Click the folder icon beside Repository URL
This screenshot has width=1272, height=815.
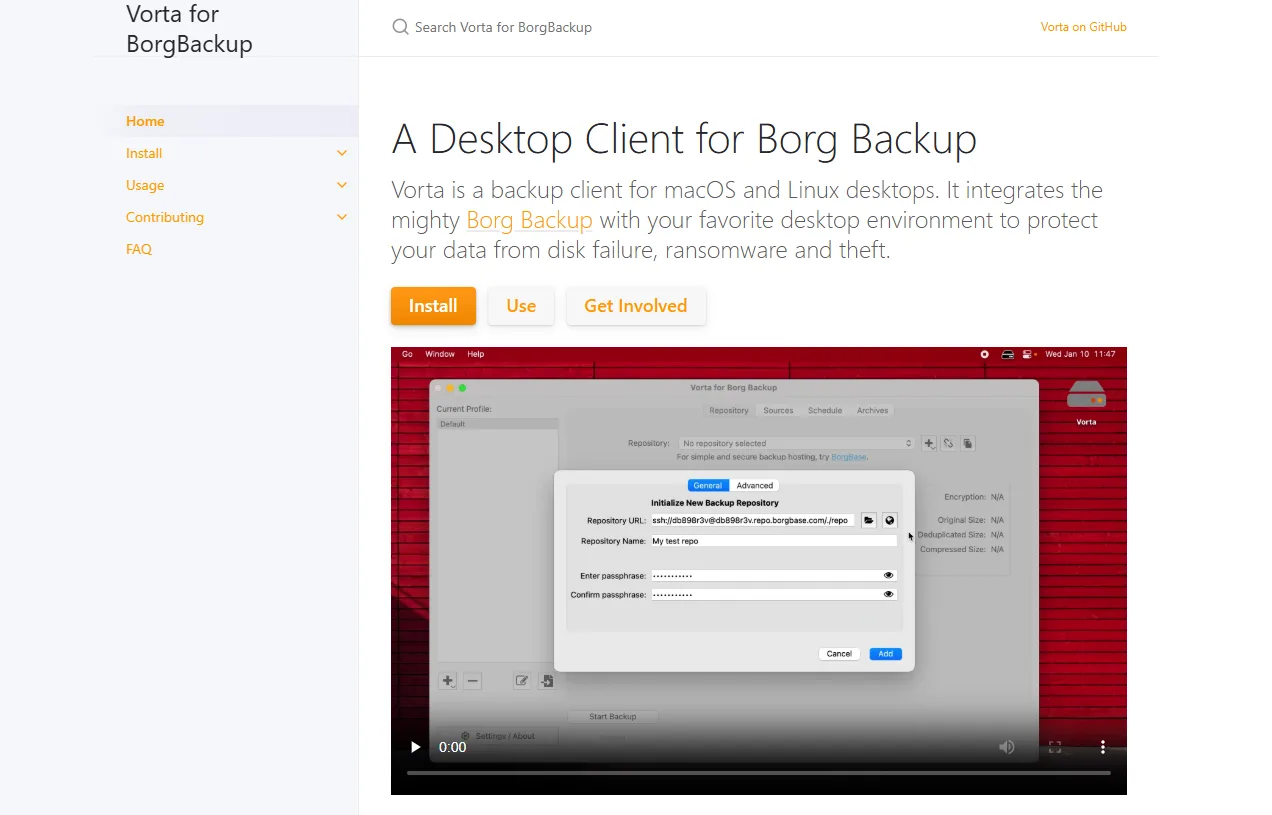coord(869,520)
